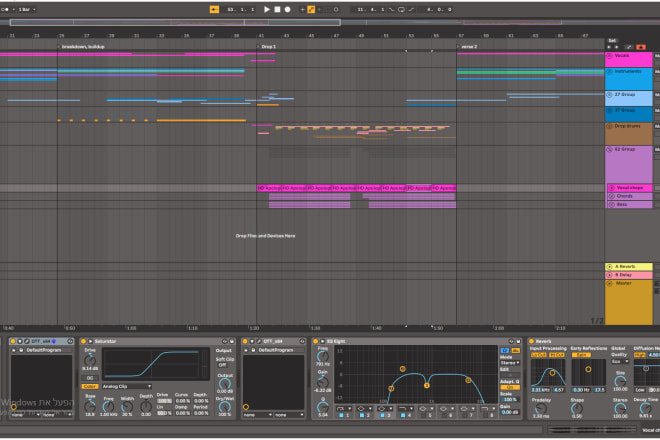Click the arrangement position field 53. 1. 1

pyautogui.click(x=241, y=9)
